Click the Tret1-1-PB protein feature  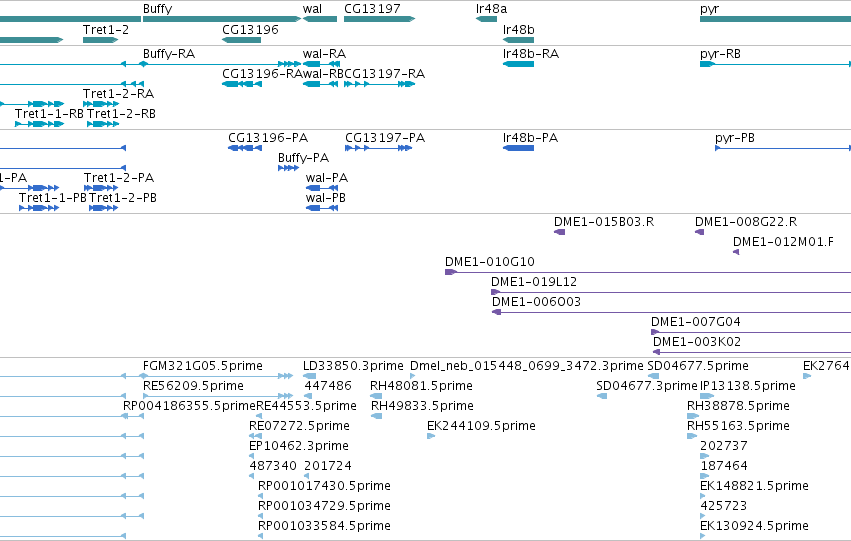coord(39,208)
